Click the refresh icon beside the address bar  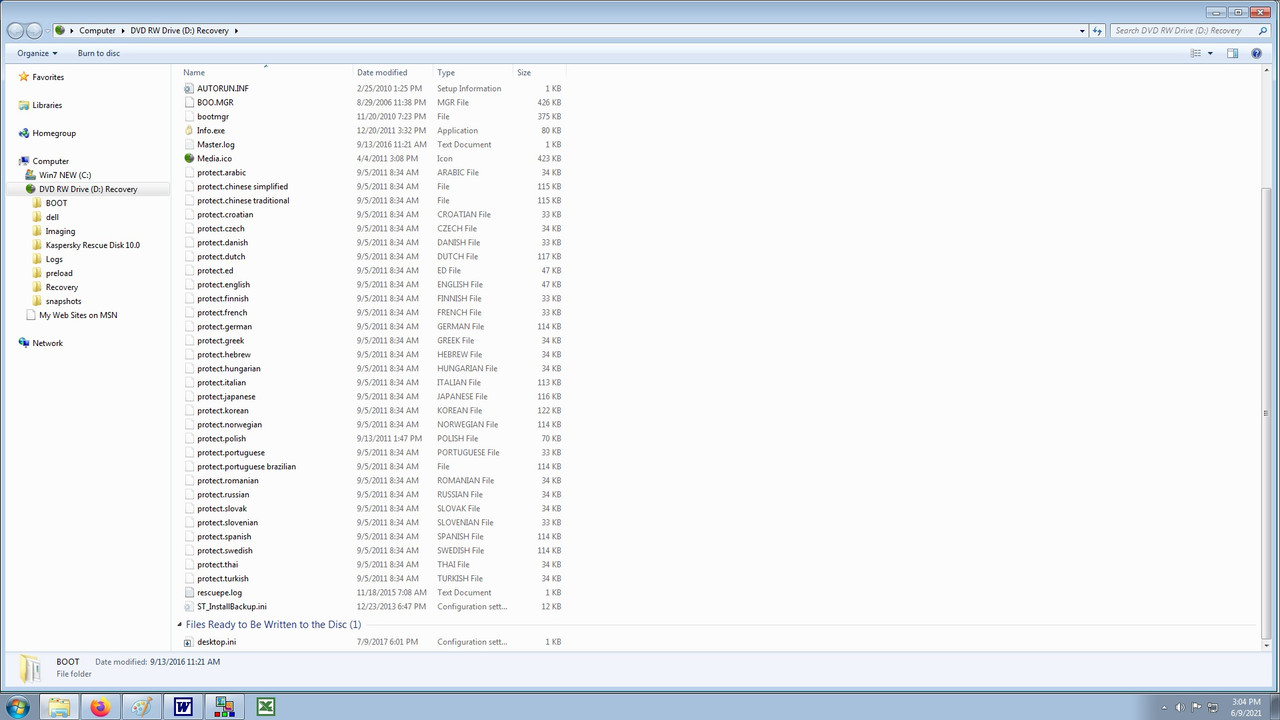click(1097, 30)
